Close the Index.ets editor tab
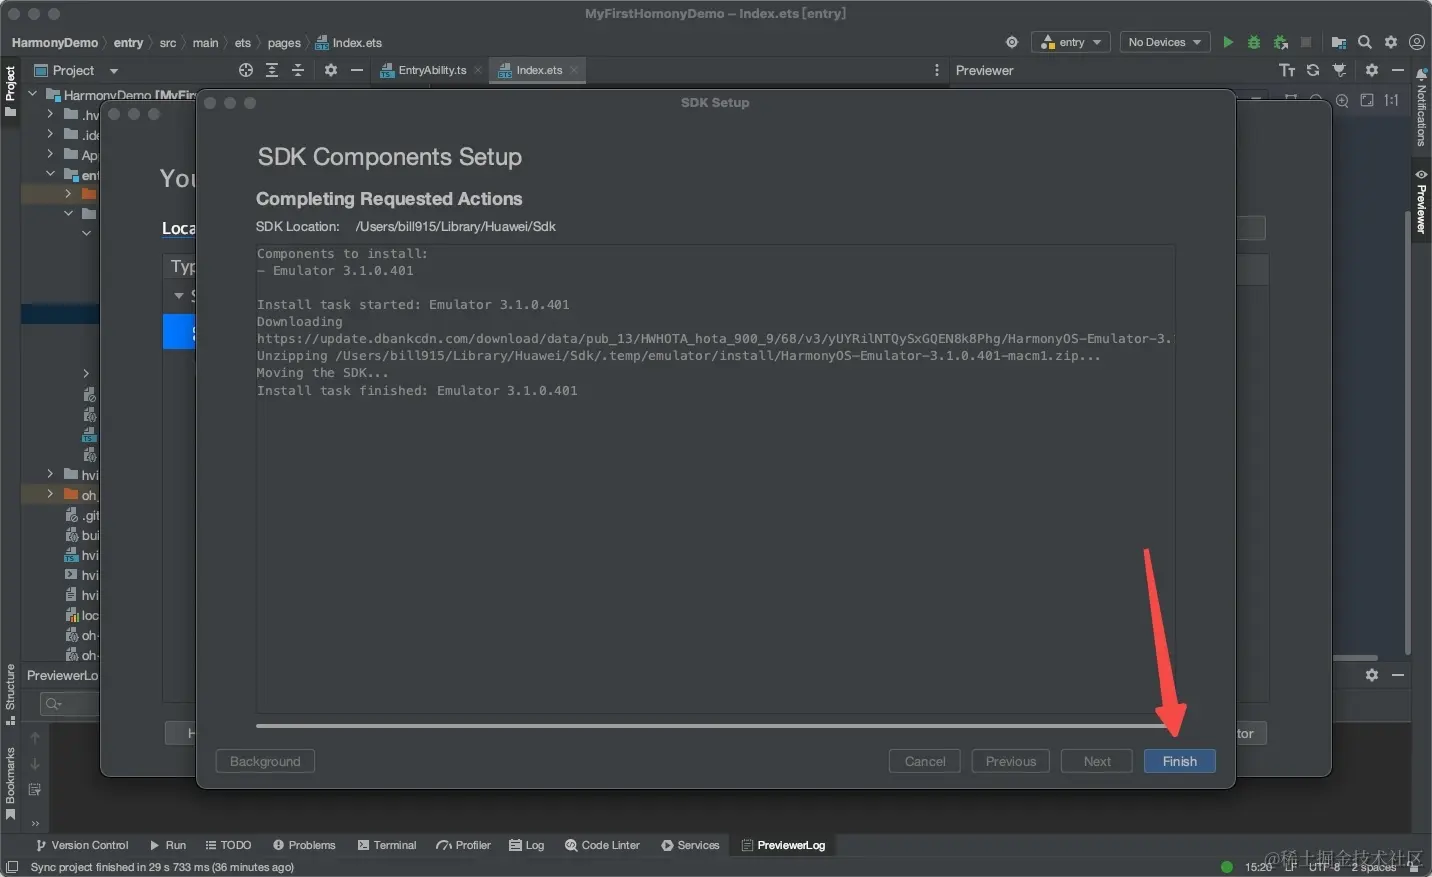1432x877 pixels. pyautogui.click(x=574, y=70)
